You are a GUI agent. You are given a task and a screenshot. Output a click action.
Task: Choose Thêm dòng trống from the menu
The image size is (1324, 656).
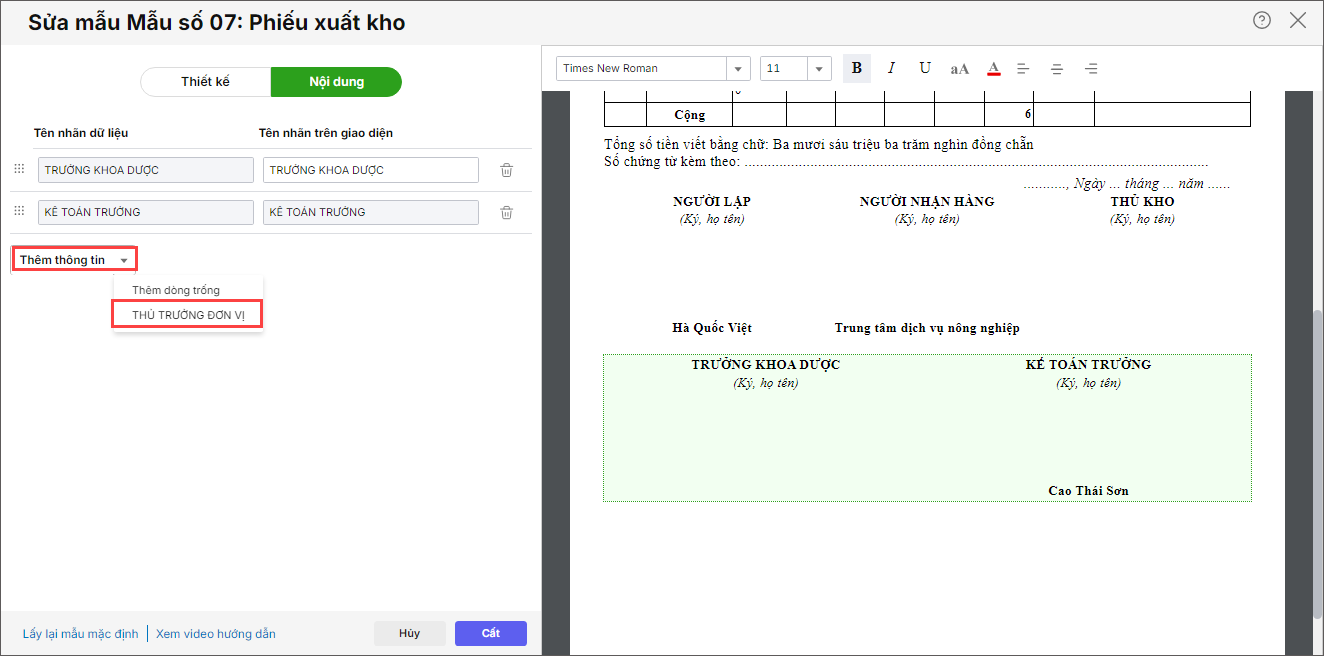pyautogui.click(x=176, y=290)
